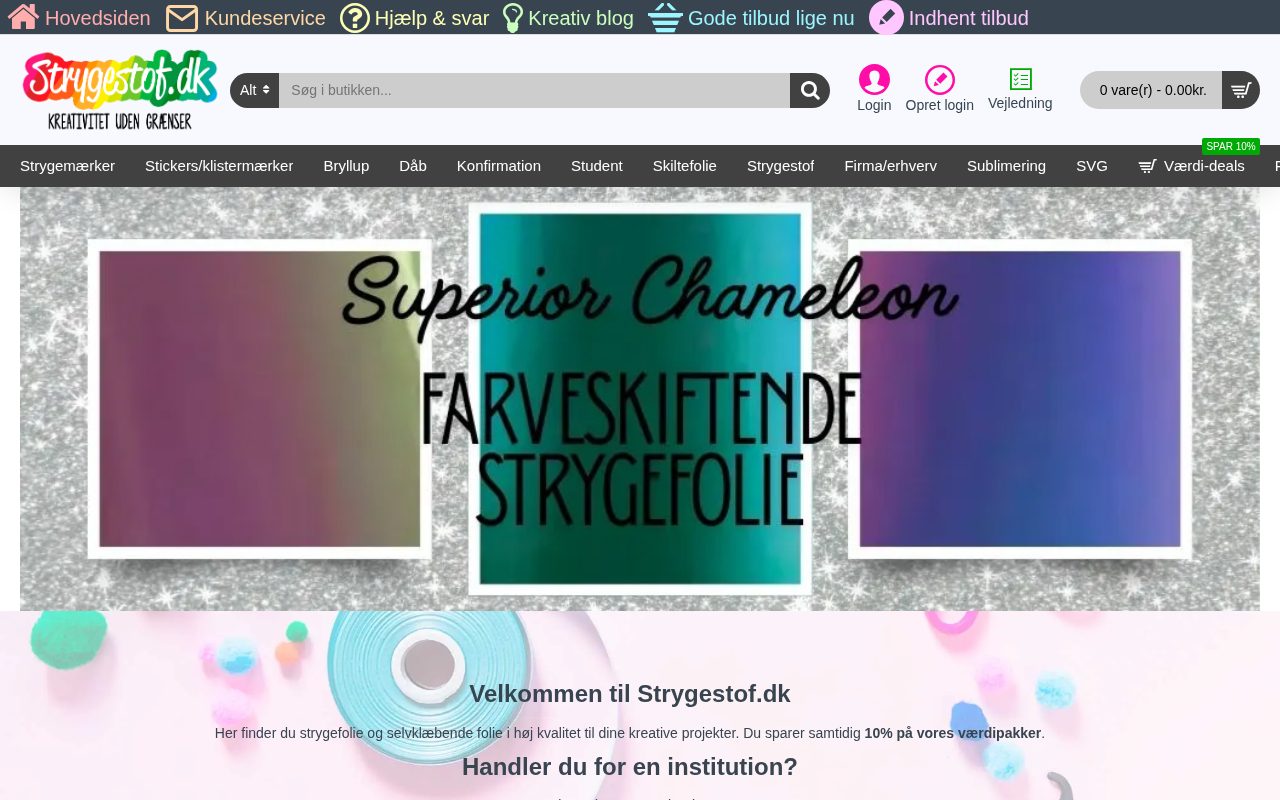Click the green SPAR 10% badge
1280x800 pixels.
click(1231, 146)
